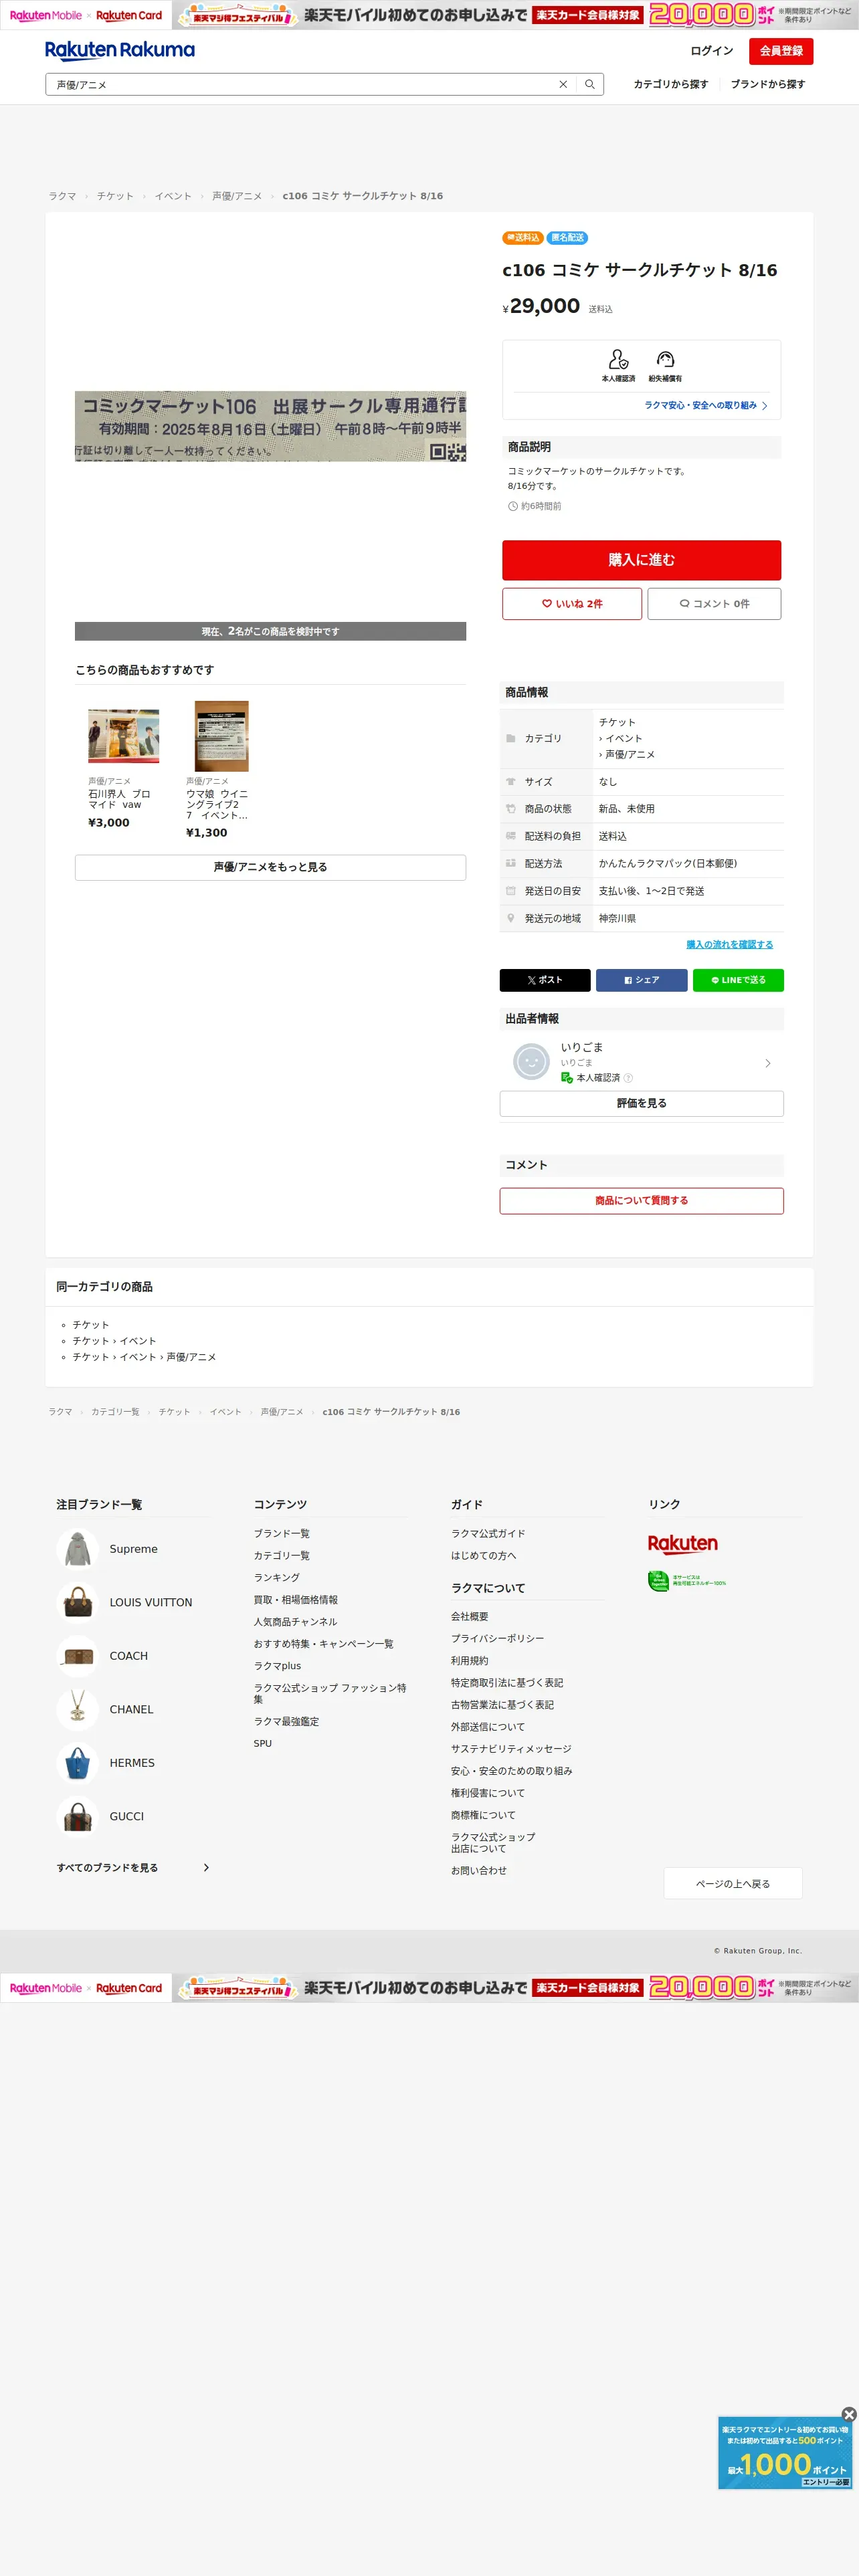
Task: Click the Supreme brand hoodie icon
Action: tap(78, 1549)
